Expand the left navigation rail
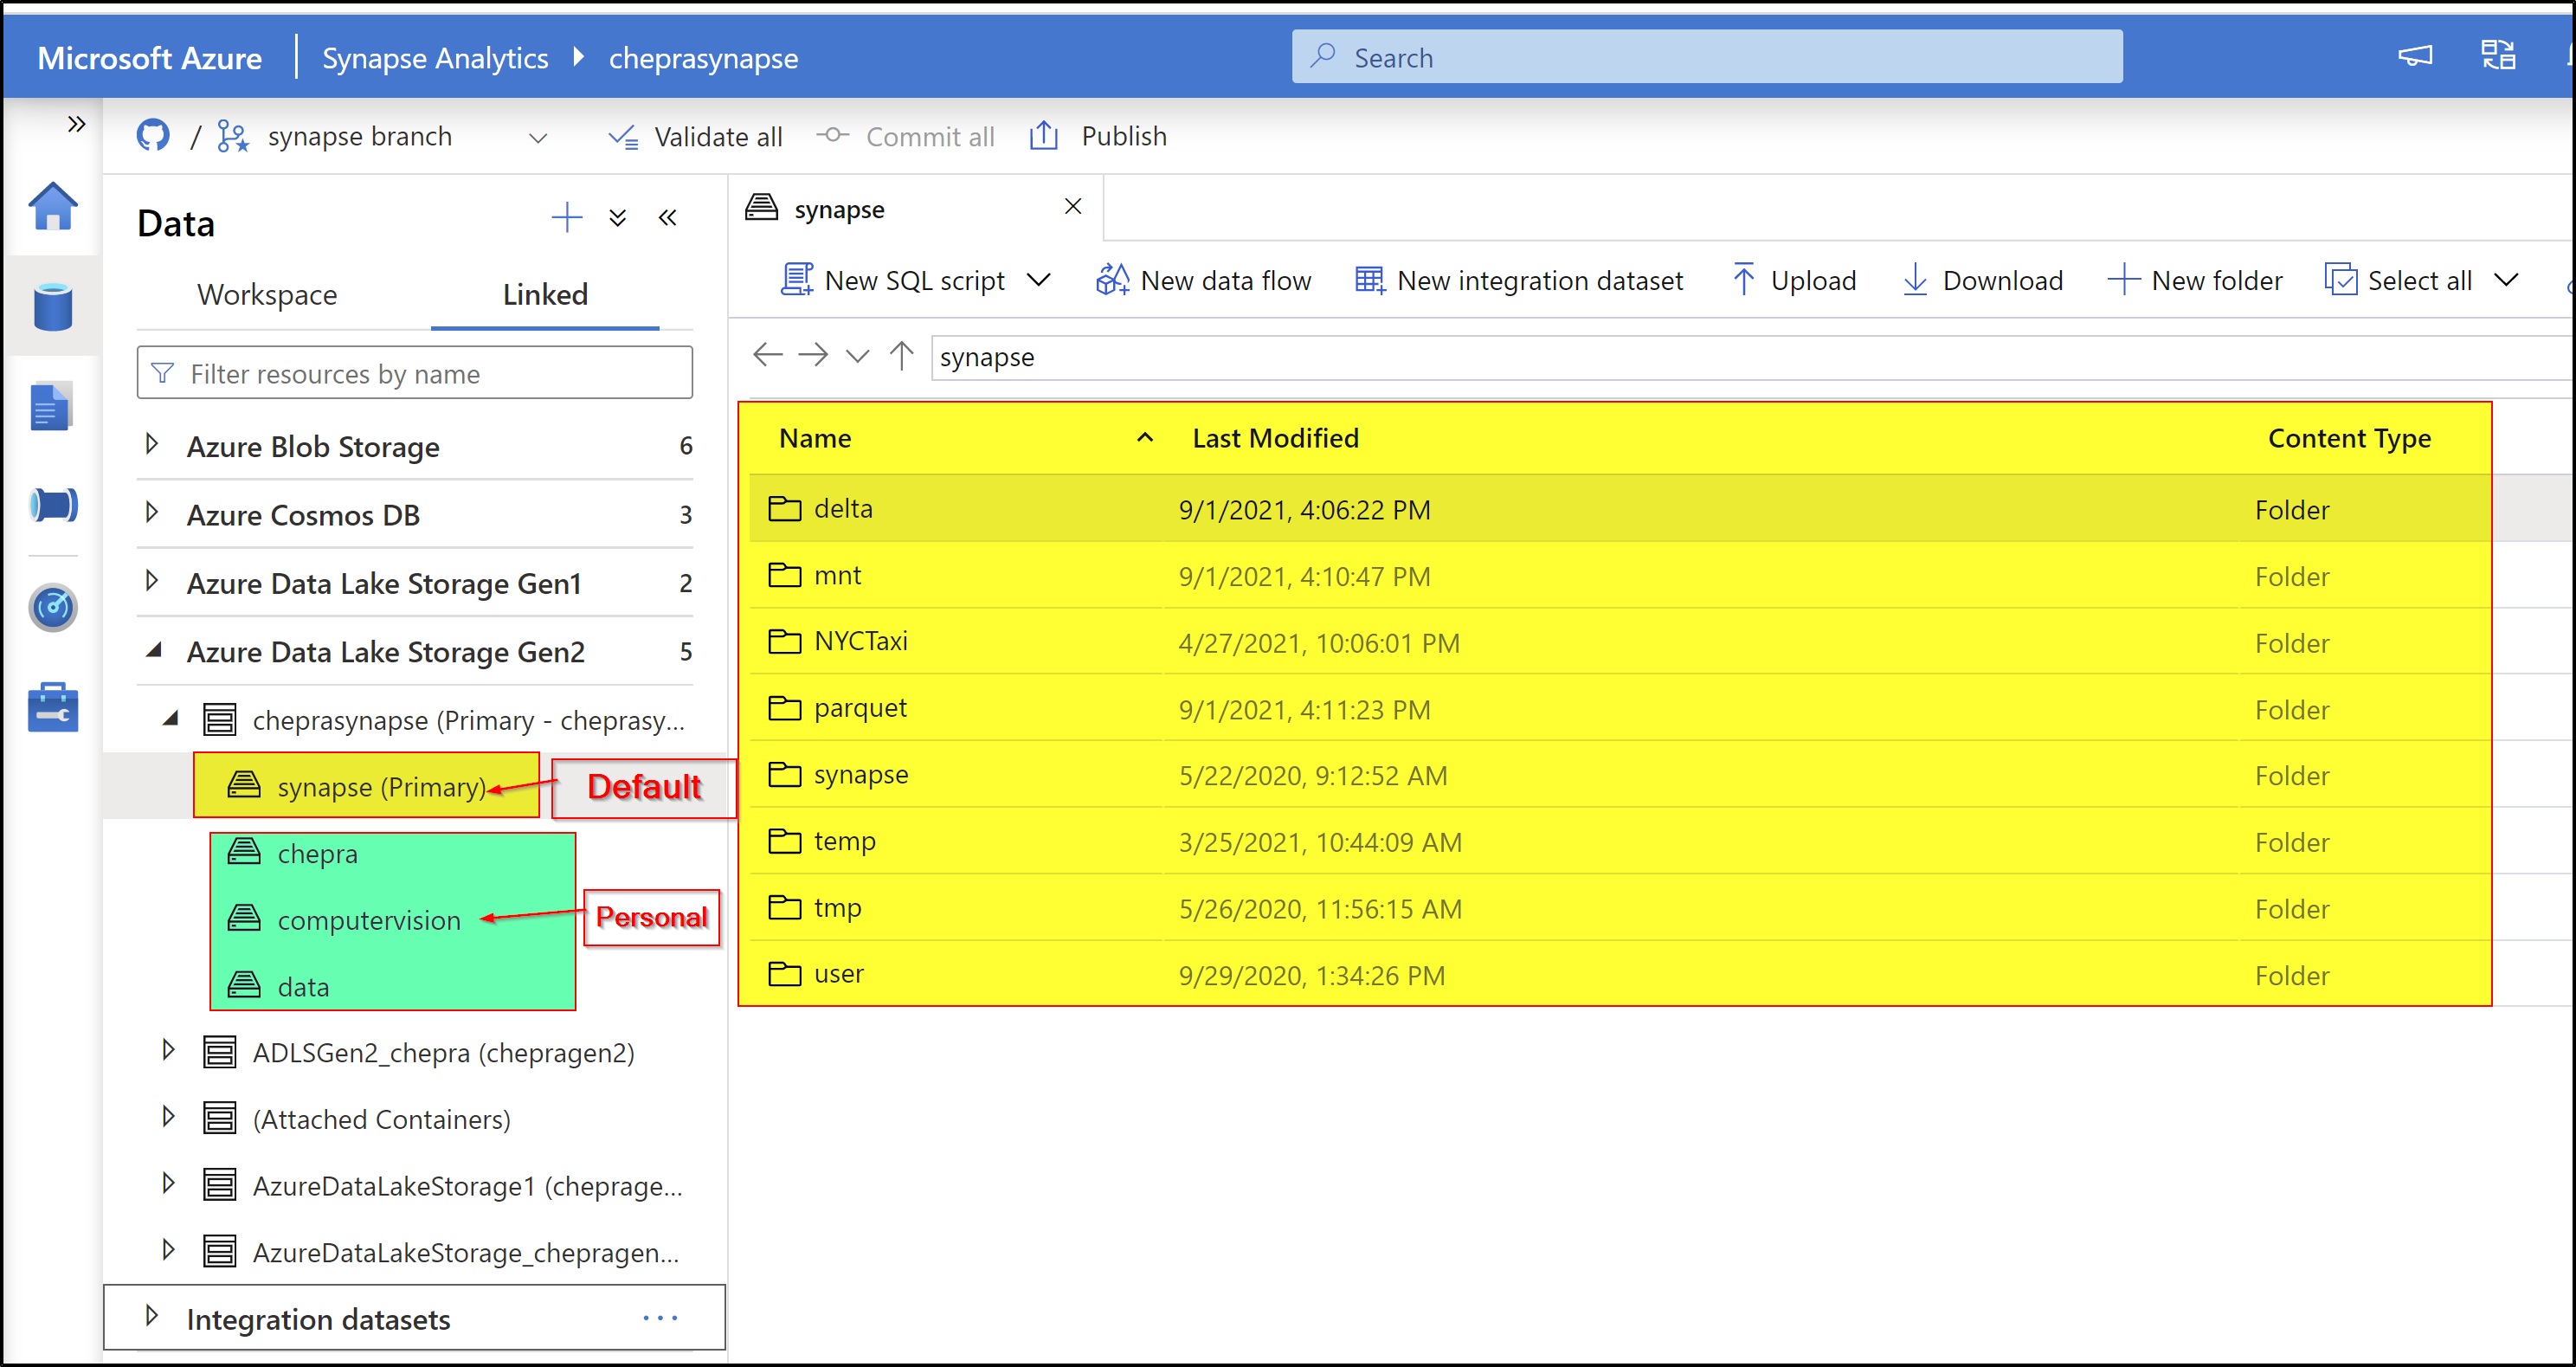2576x1367 pixels. [x=76, y=124]
